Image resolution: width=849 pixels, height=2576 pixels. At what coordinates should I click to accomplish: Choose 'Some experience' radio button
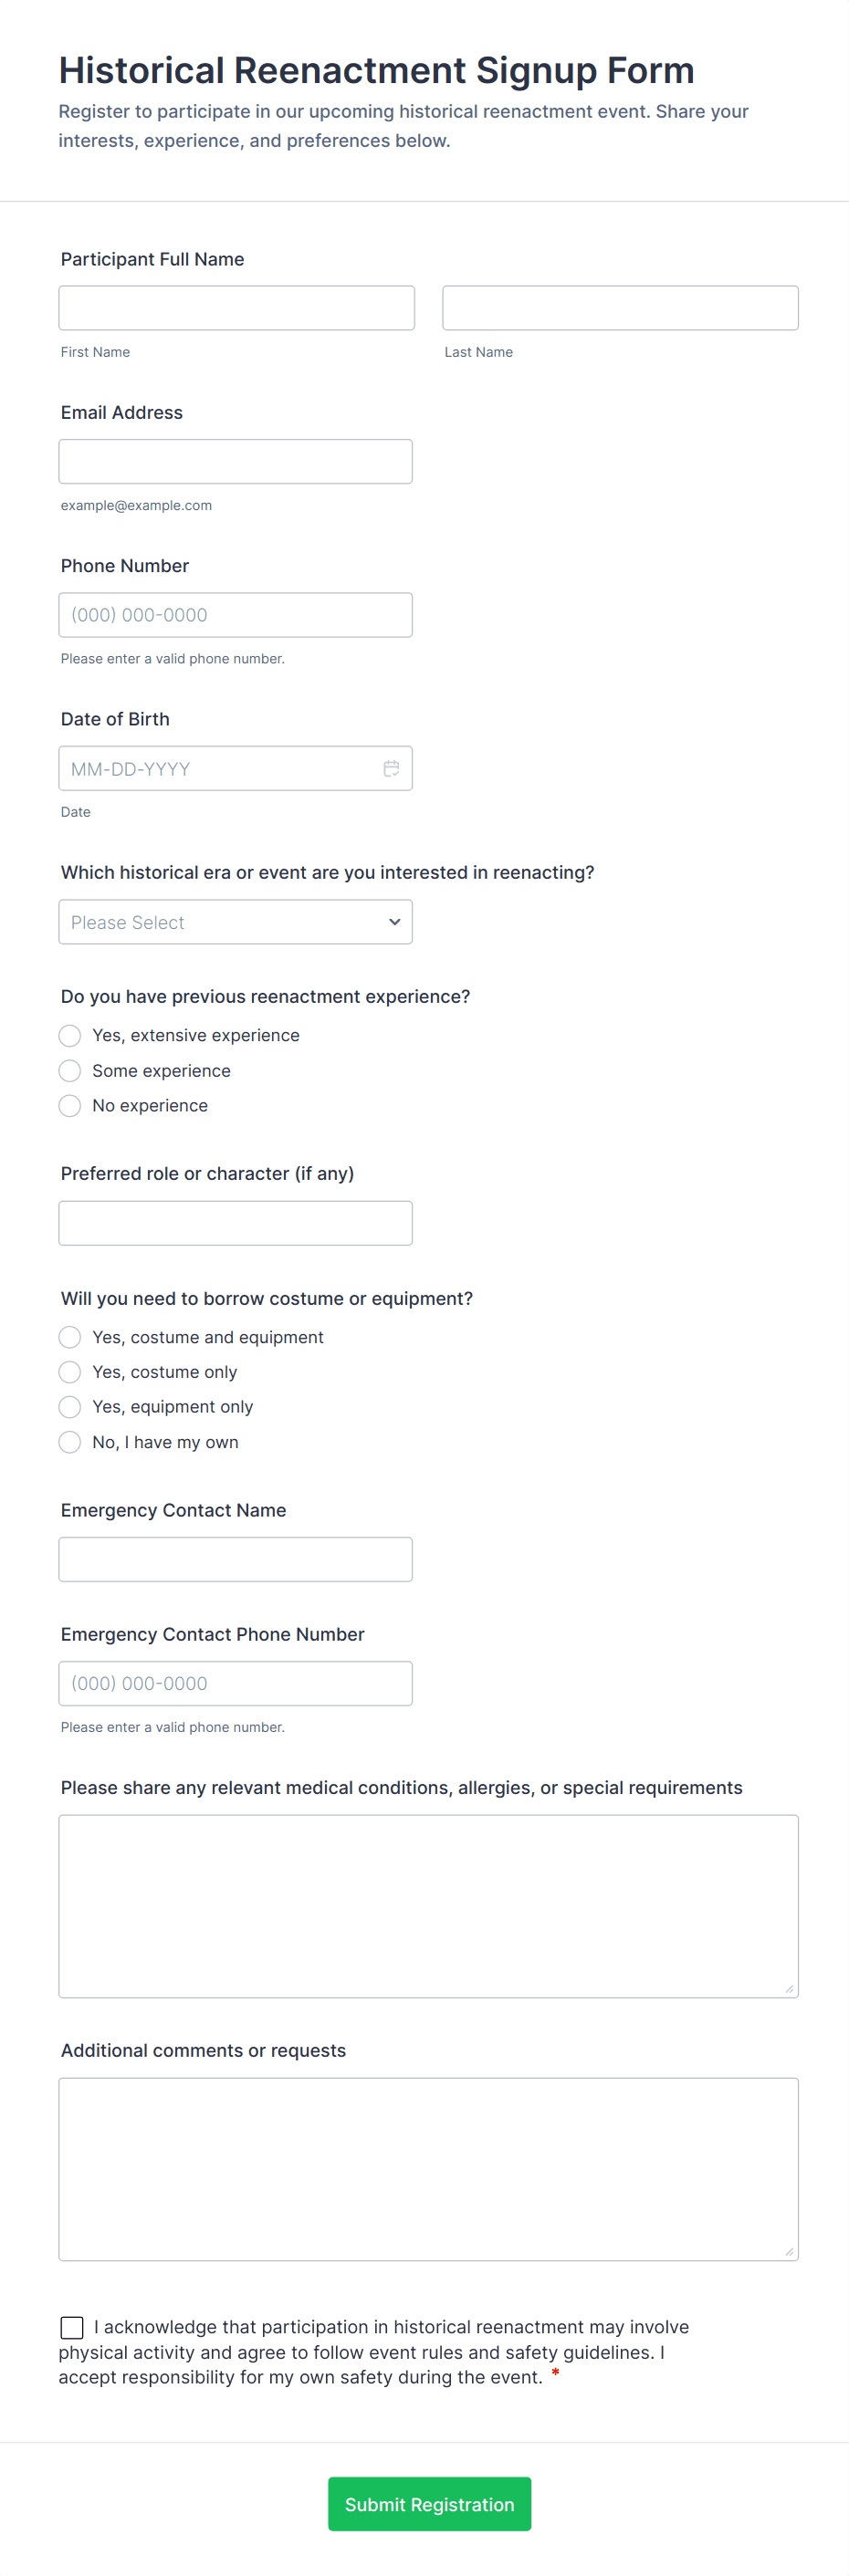pyautogui.click(x=70, y=1071)
